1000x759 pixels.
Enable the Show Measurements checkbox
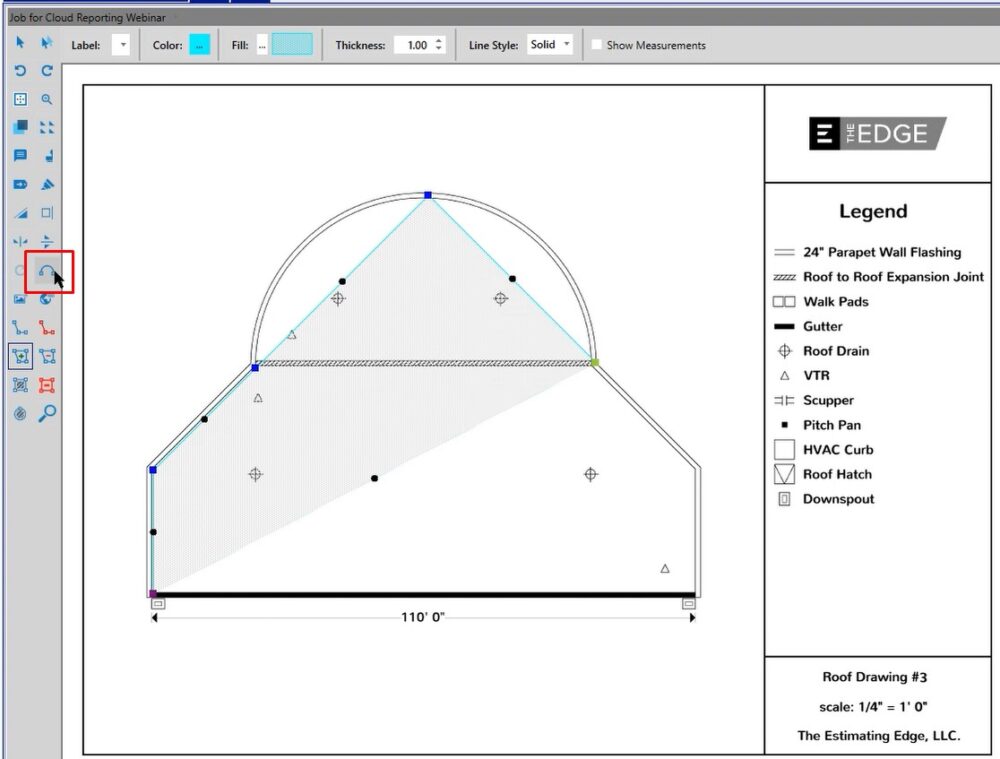597,44
